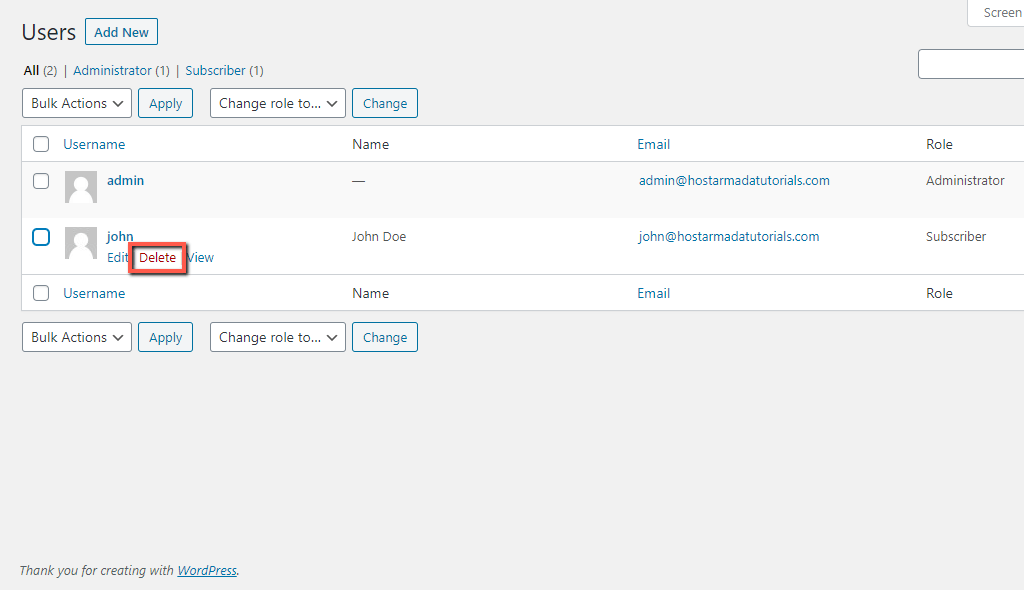This screenshot has height=590, width=1024.
Task: Open the john username link
Action: [x=120, y=237]
